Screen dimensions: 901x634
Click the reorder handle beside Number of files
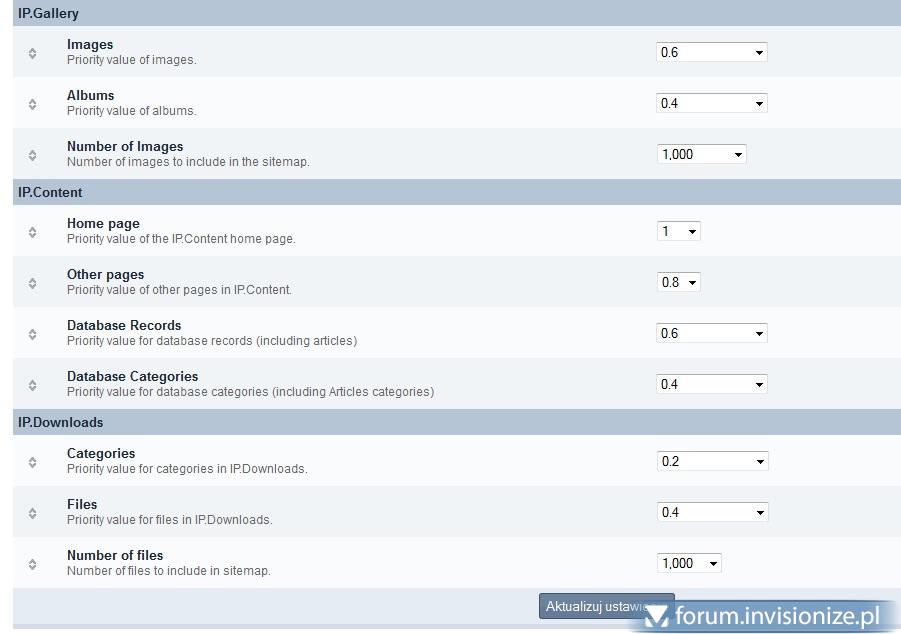[32, 564]
